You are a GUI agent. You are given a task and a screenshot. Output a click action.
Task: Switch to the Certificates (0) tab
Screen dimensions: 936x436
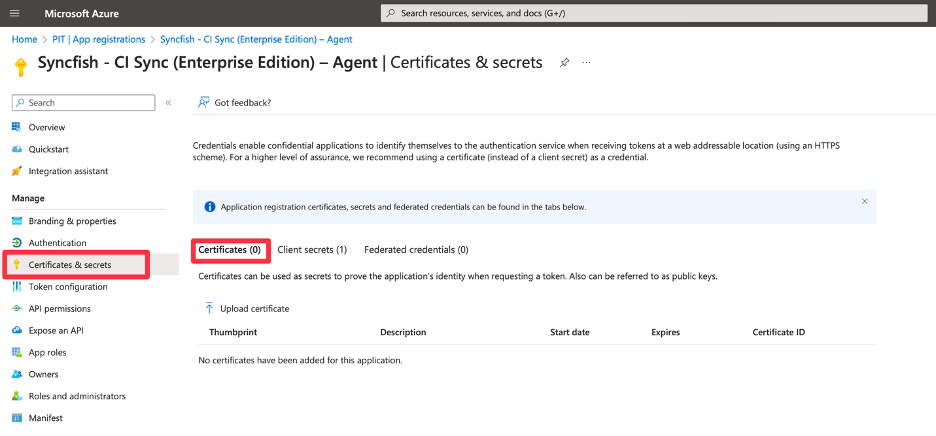point(229,250)
